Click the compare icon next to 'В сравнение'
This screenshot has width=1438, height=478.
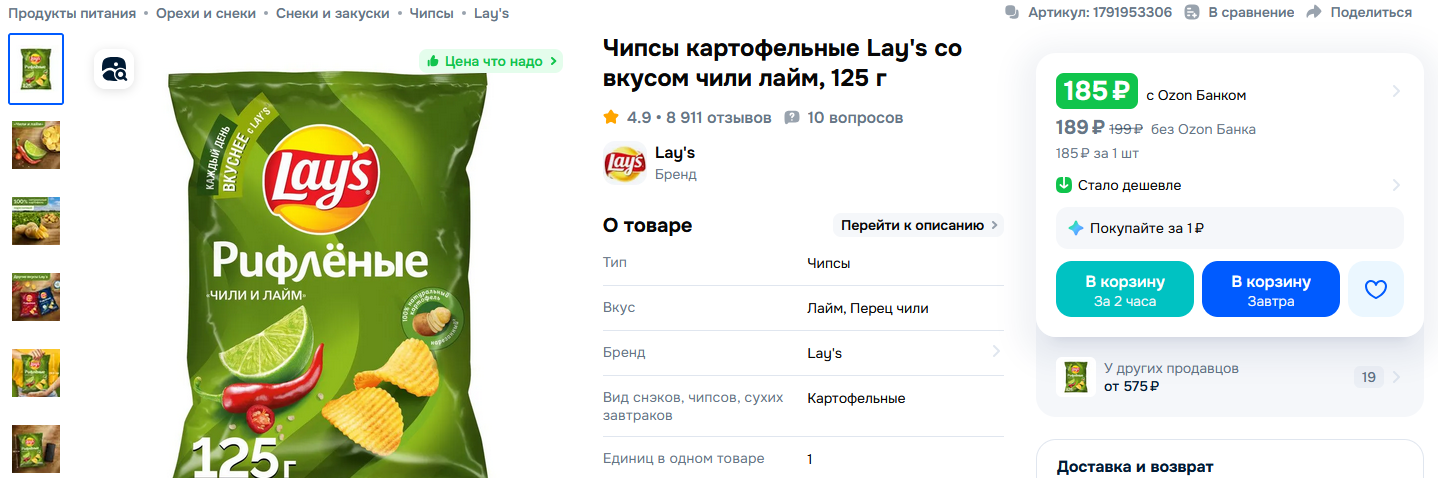coord(1192,12)
